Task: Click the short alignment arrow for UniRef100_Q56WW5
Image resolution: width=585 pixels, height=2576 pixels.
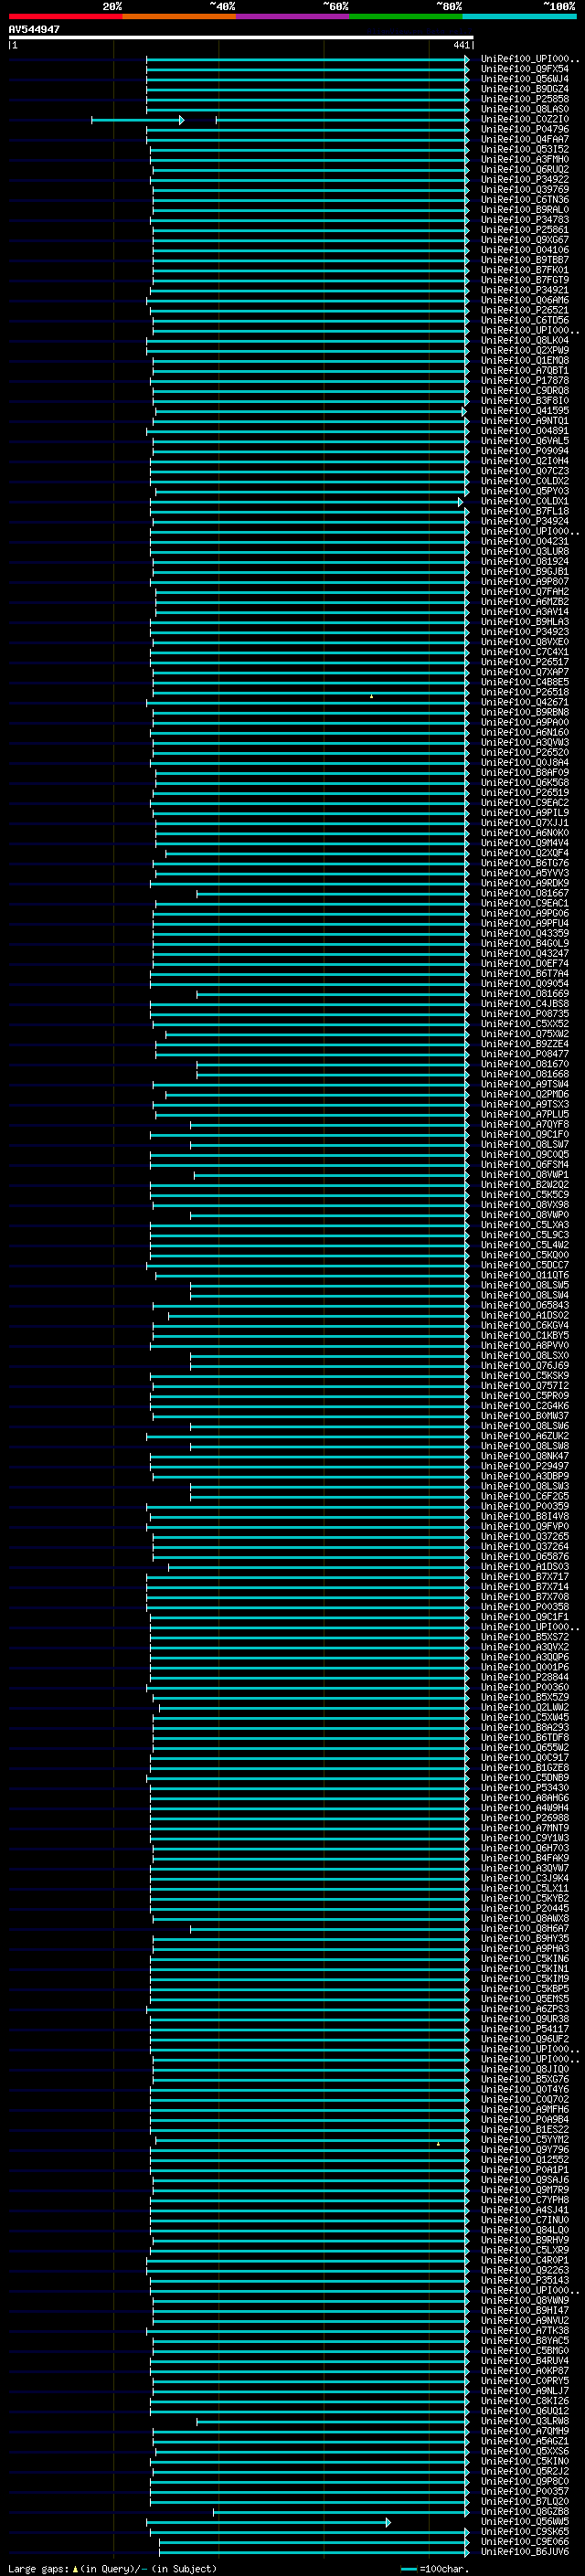Action: (269, 2522)
